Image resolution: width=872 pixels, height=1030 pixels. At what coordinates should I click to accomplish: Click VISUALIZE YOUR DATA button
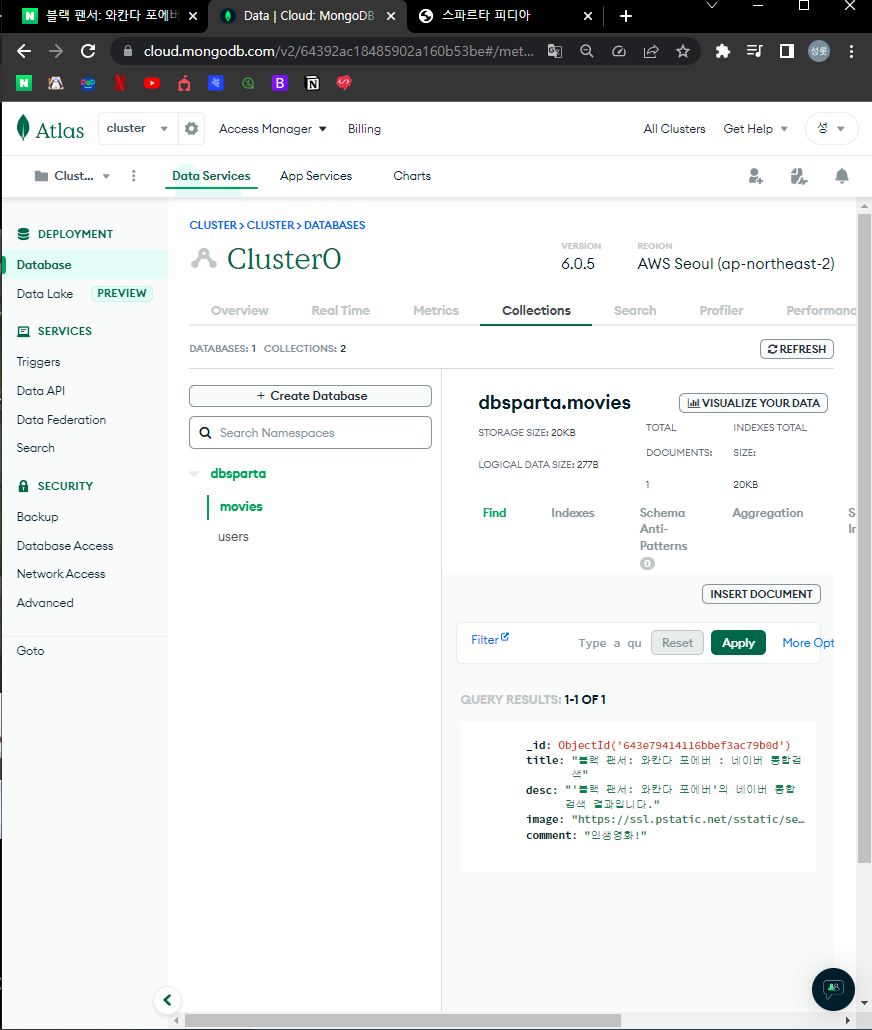(x=753, y=403)
